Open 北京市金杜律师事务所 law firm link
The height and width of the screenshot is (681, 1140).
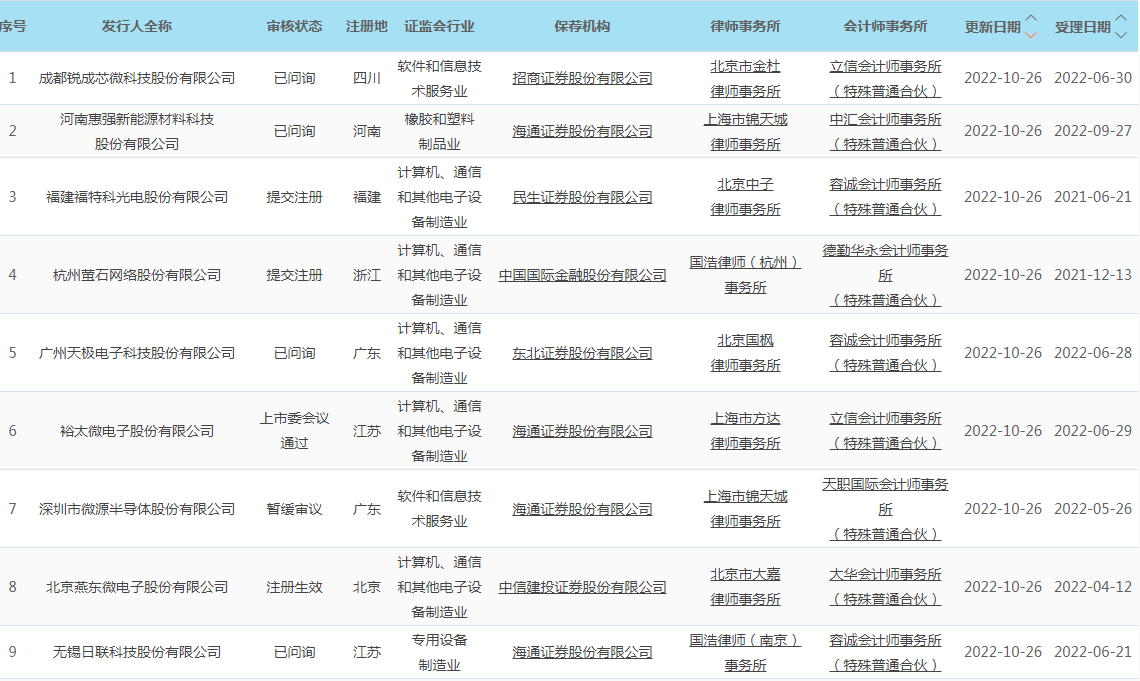point(745,78)
